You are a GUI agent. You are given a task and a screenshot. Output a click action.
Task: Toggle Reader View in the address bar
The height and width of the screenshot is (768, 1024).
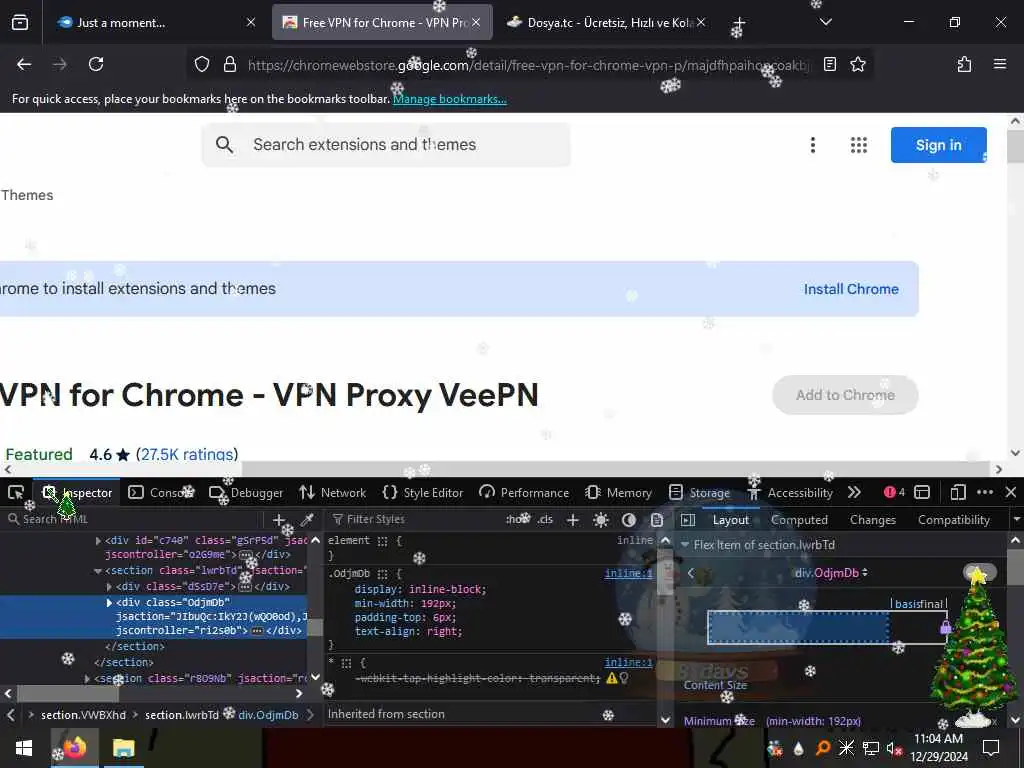829,64
